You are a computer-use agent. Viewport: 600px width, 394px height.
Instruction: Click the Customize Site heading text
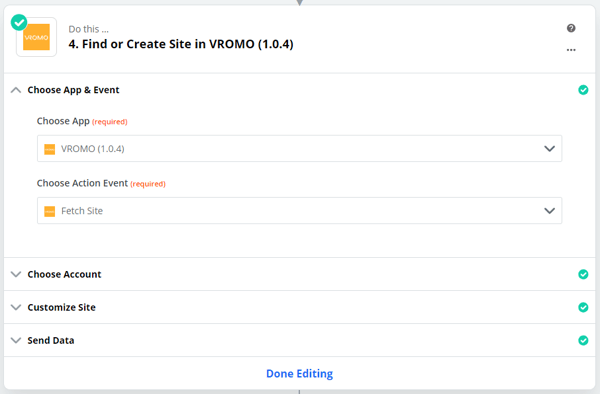pos(62,307)
